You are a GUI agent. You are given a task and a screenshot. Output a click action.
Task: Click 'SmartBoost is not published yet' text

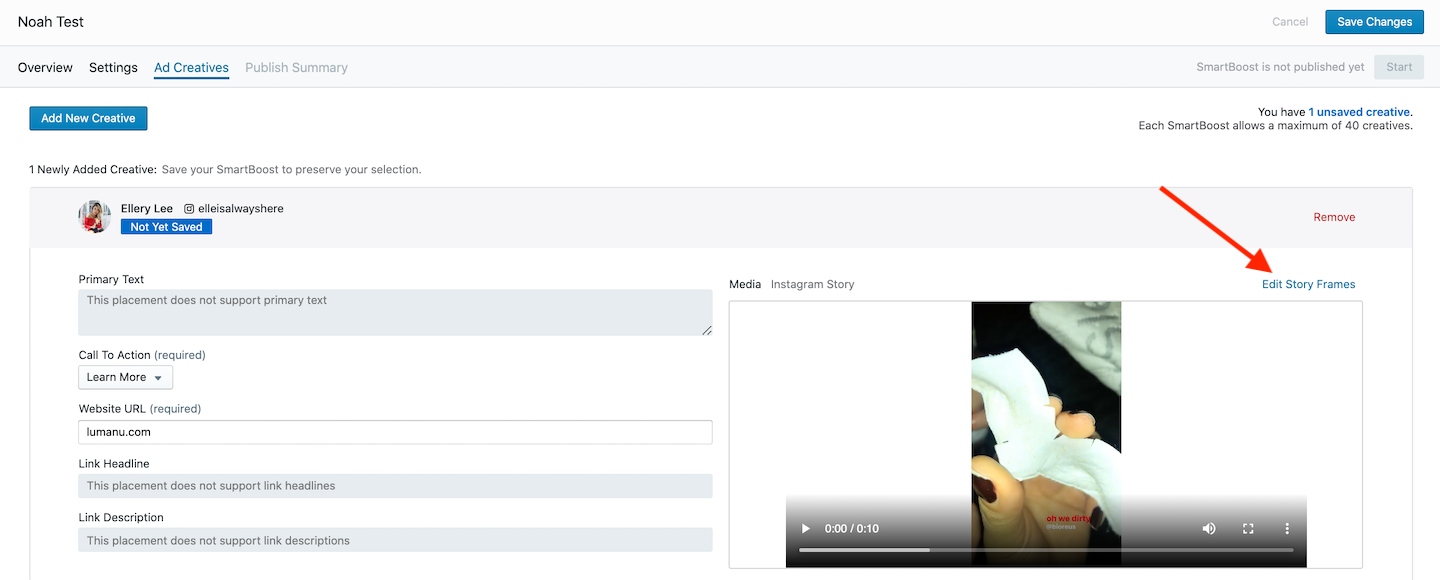pos(1281,67)
